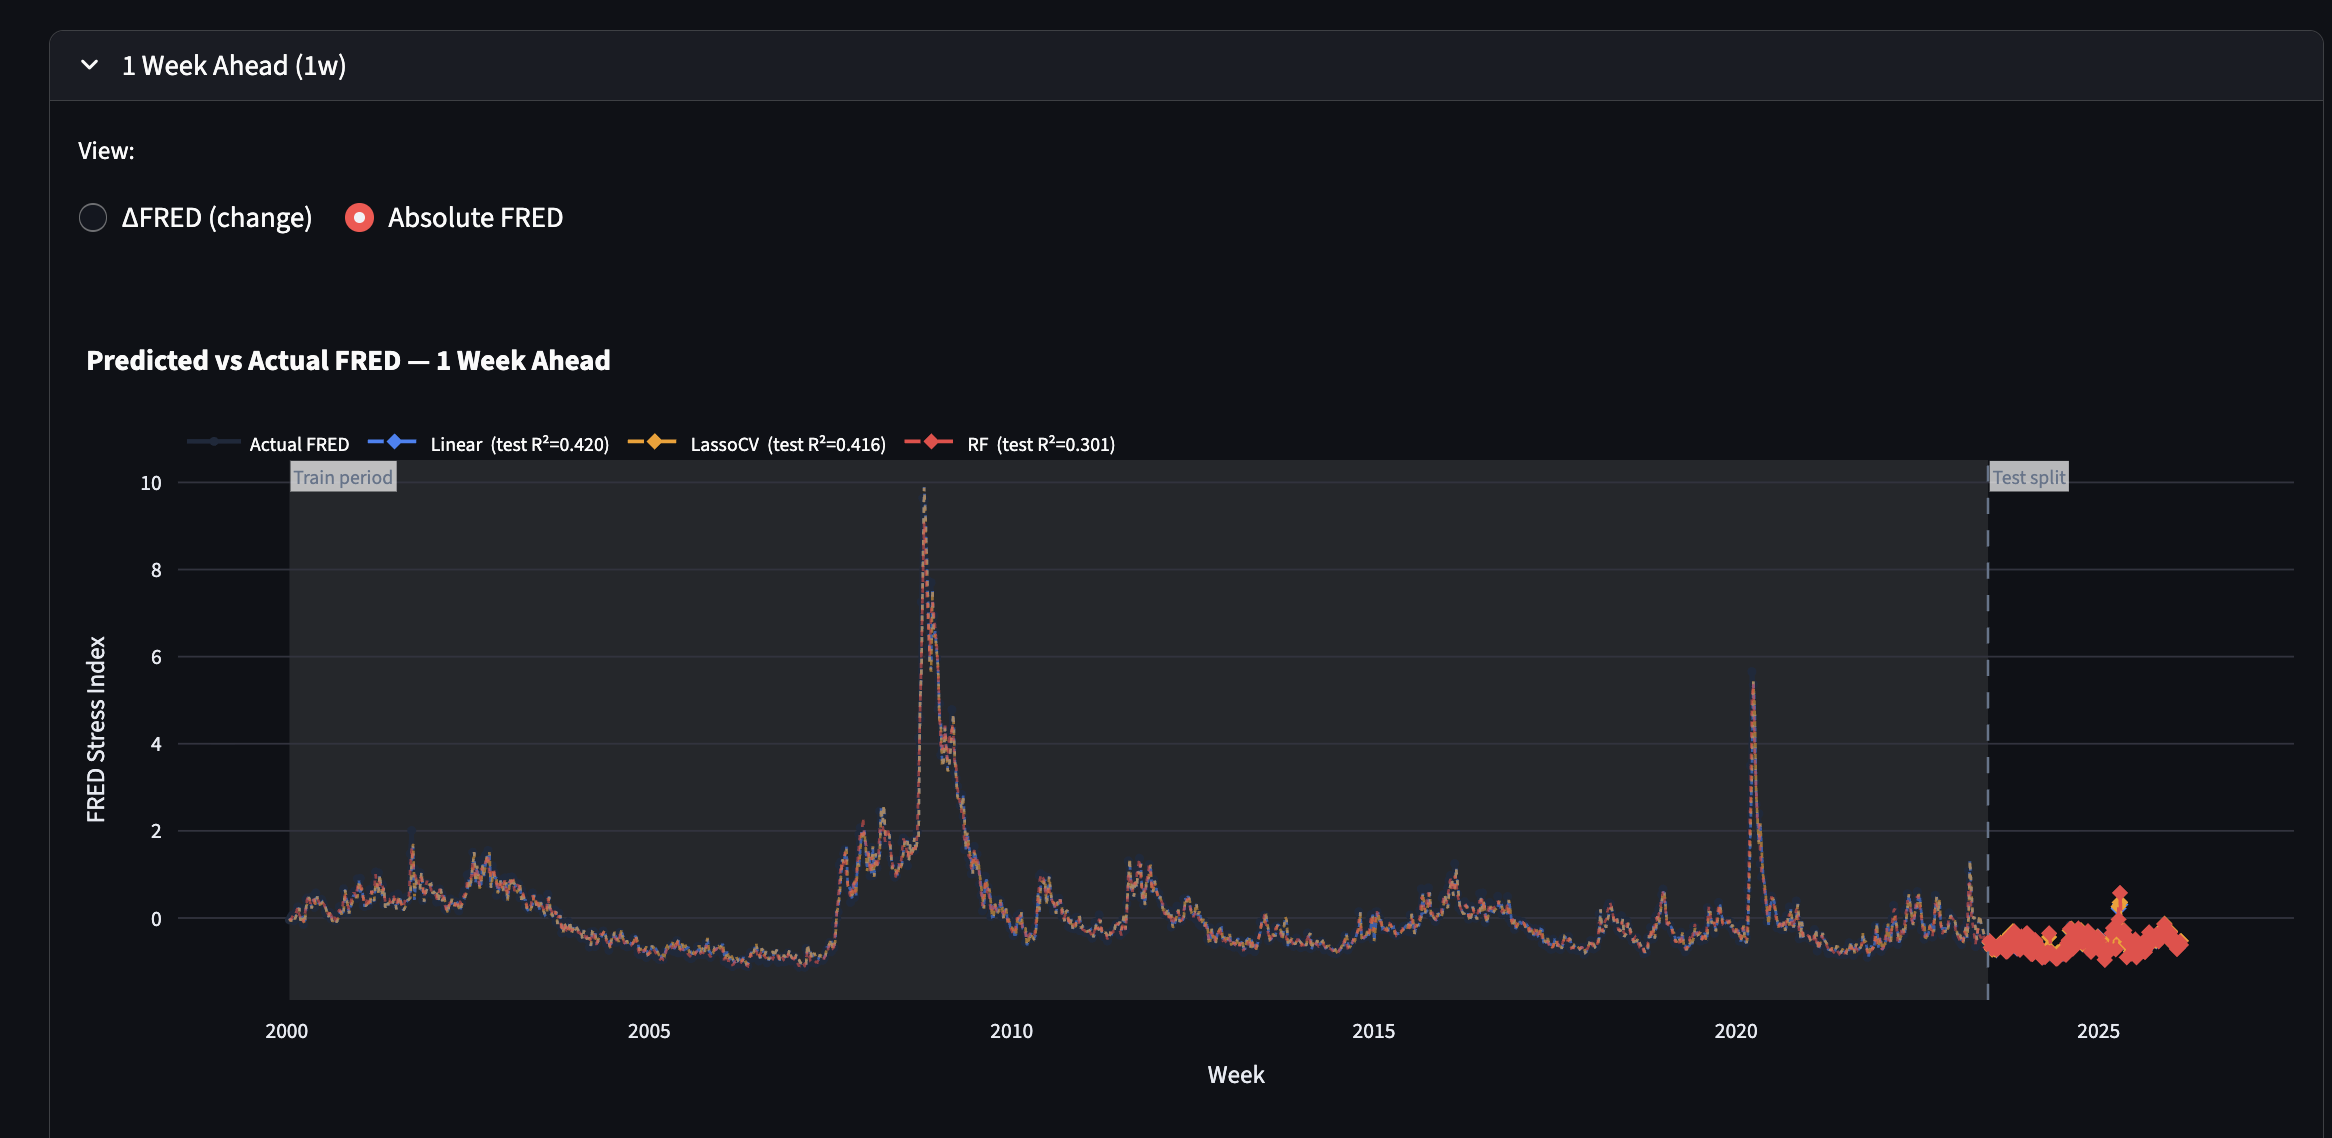Click the ΔFRED (change) label text
2332x1138 pixels.
tap(216, 217)
